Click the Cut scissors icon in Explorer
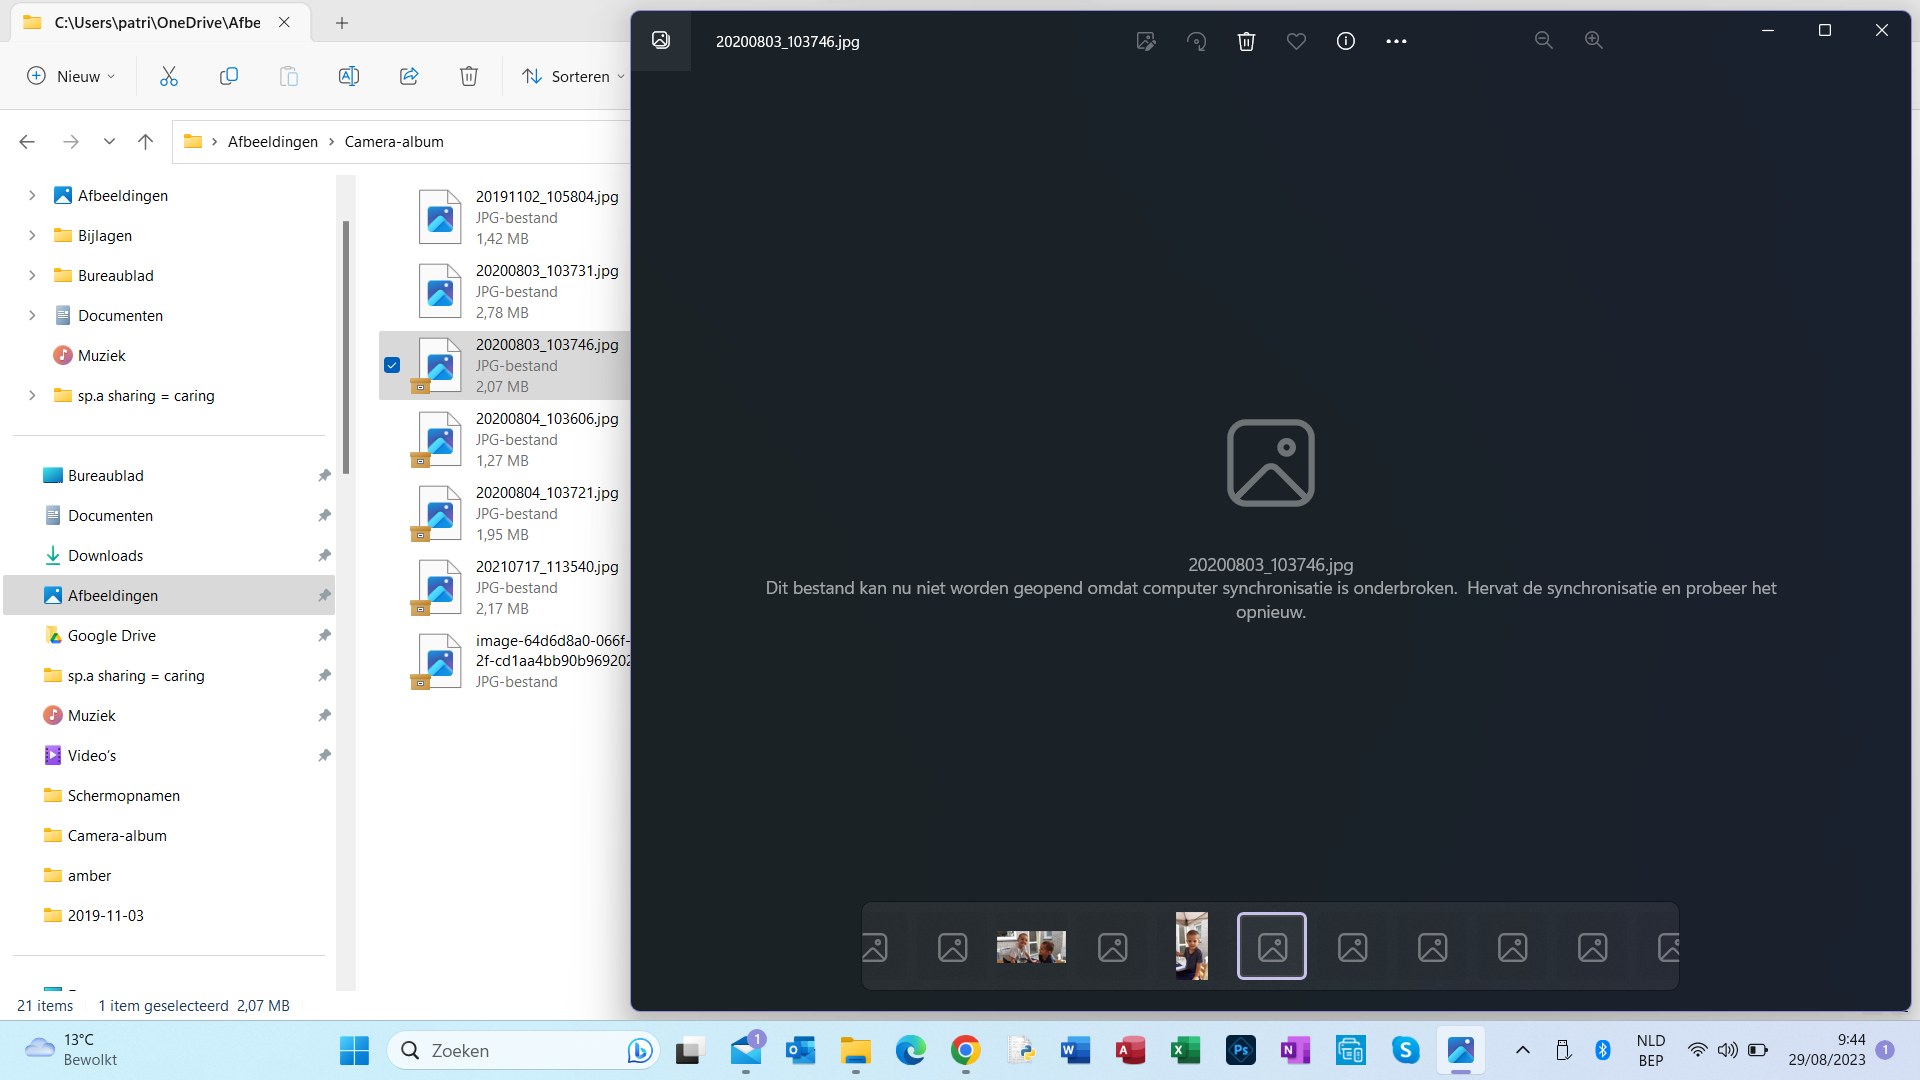 pos(169,76)
